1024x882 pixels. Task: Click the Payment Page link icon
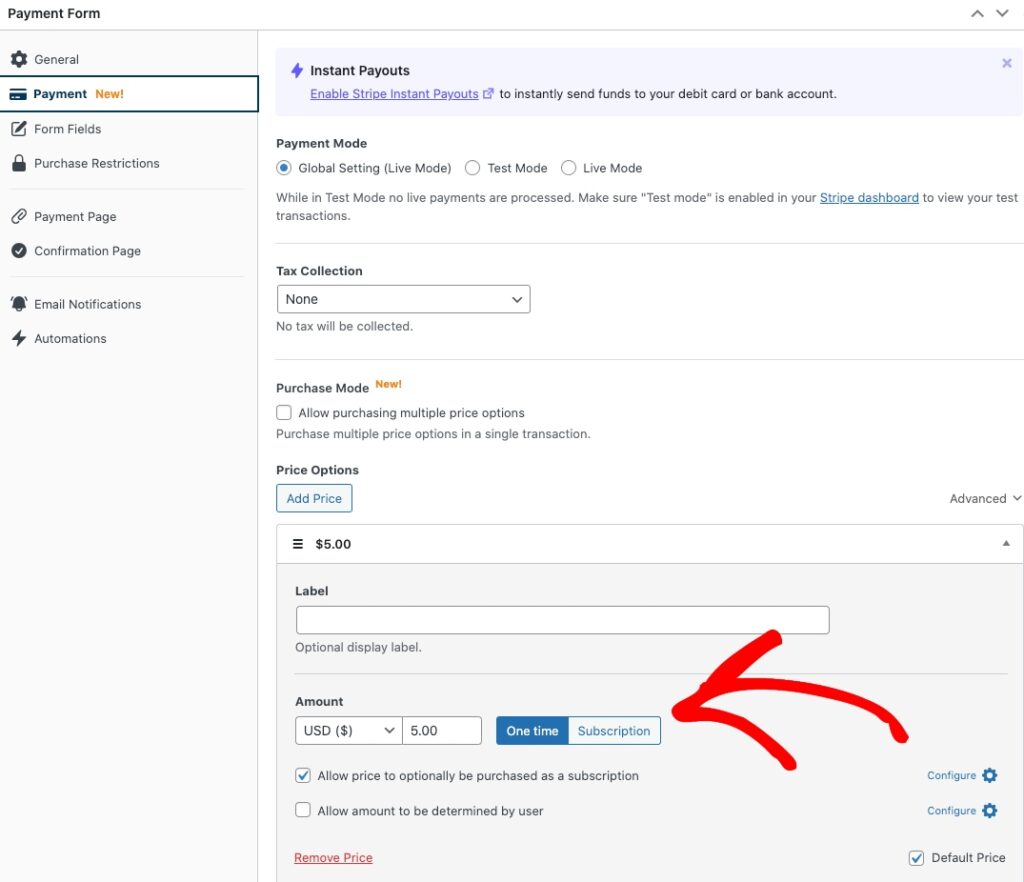(x=19, y=217)
